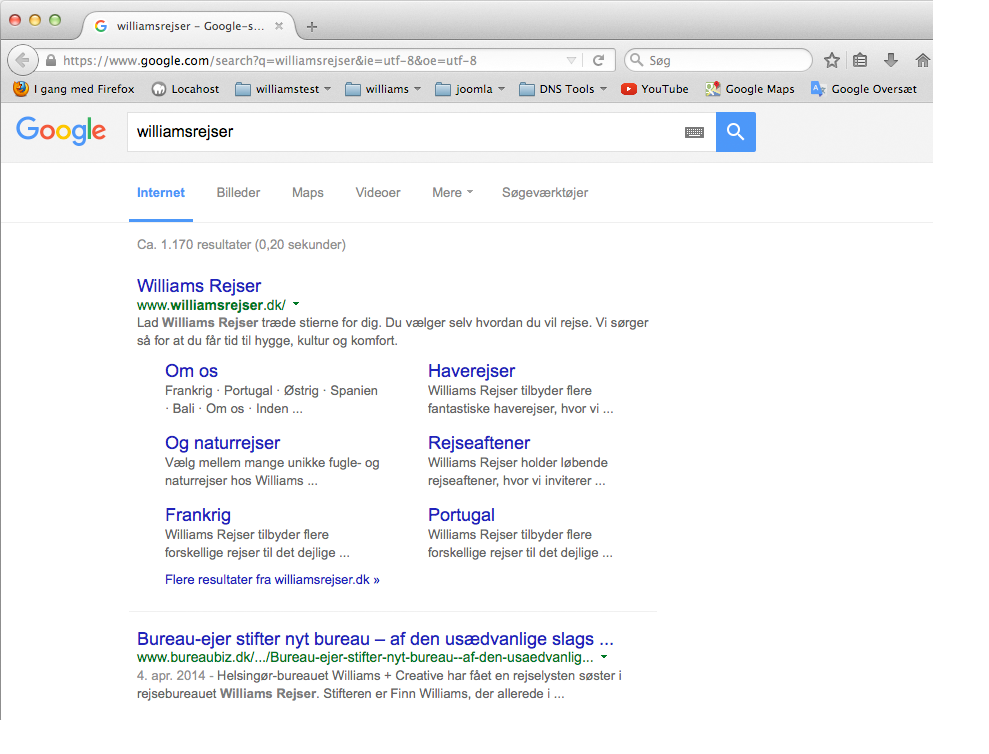Screen dimensions: 989x754
Task: Switch to the Videoer tab
Action: (378, 192)
